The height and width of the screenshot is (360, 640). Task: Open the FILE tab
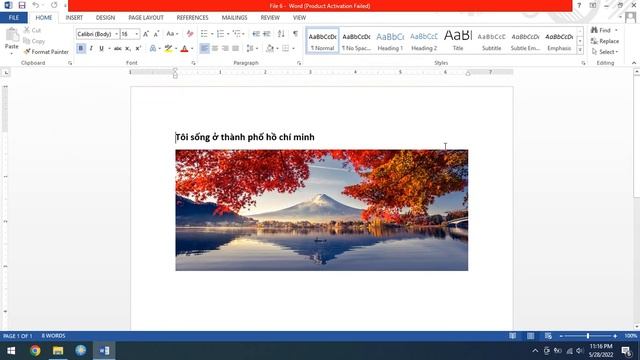tap(14, 18)
